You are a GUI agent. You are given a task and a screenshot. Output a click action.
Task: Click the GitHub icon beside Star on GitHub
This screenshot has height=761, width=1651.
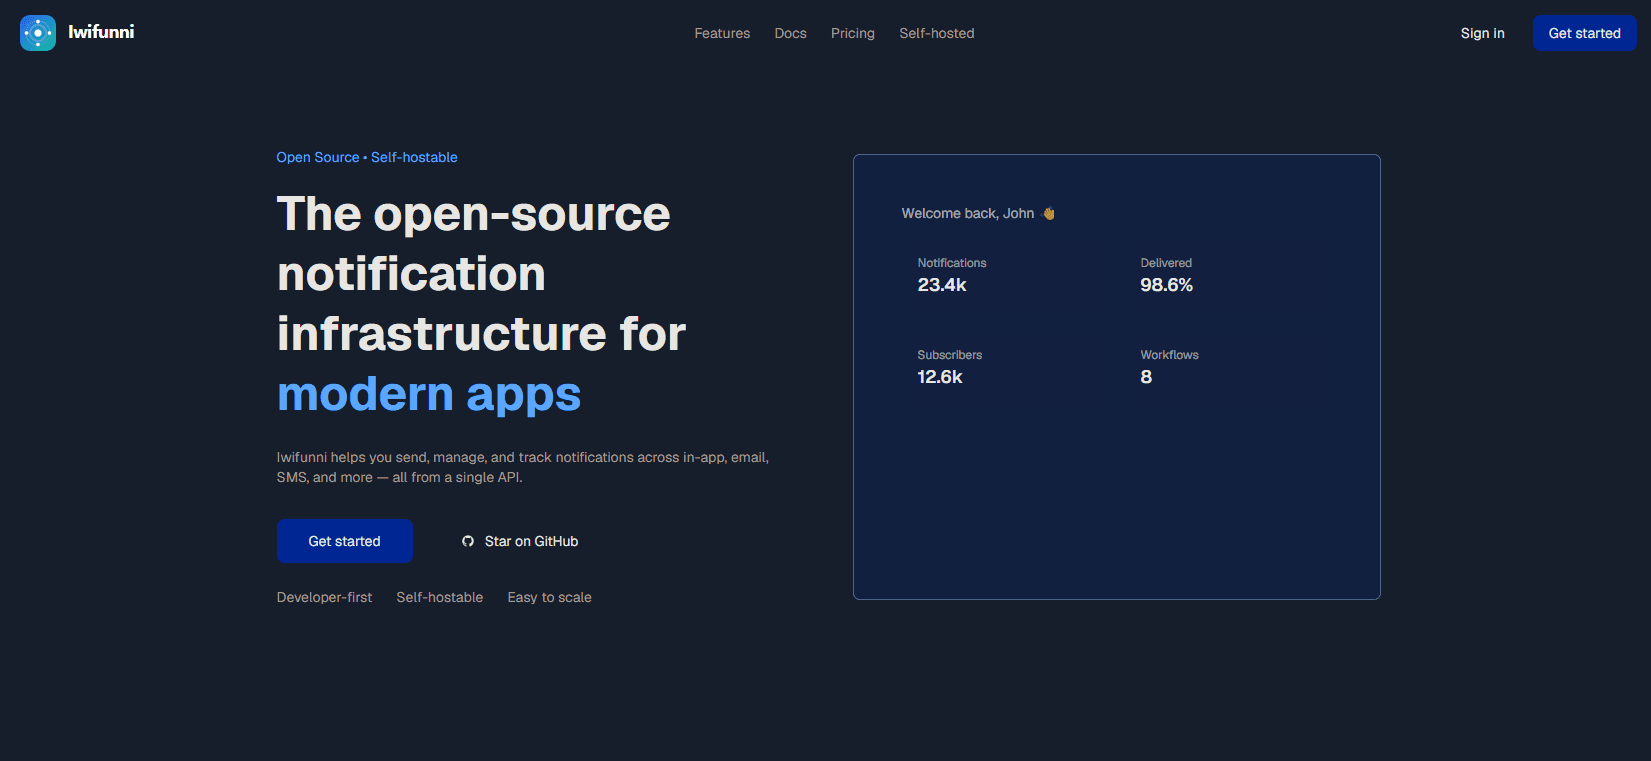(468, 541)
